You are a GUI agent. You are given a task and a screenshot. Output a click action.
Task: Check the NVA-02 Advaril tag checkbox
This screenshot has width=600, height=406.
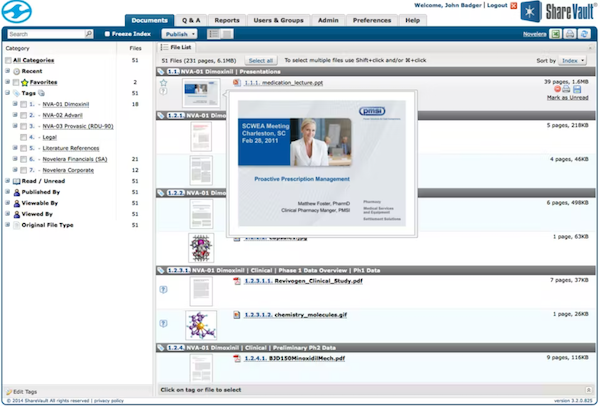point(23,115)
